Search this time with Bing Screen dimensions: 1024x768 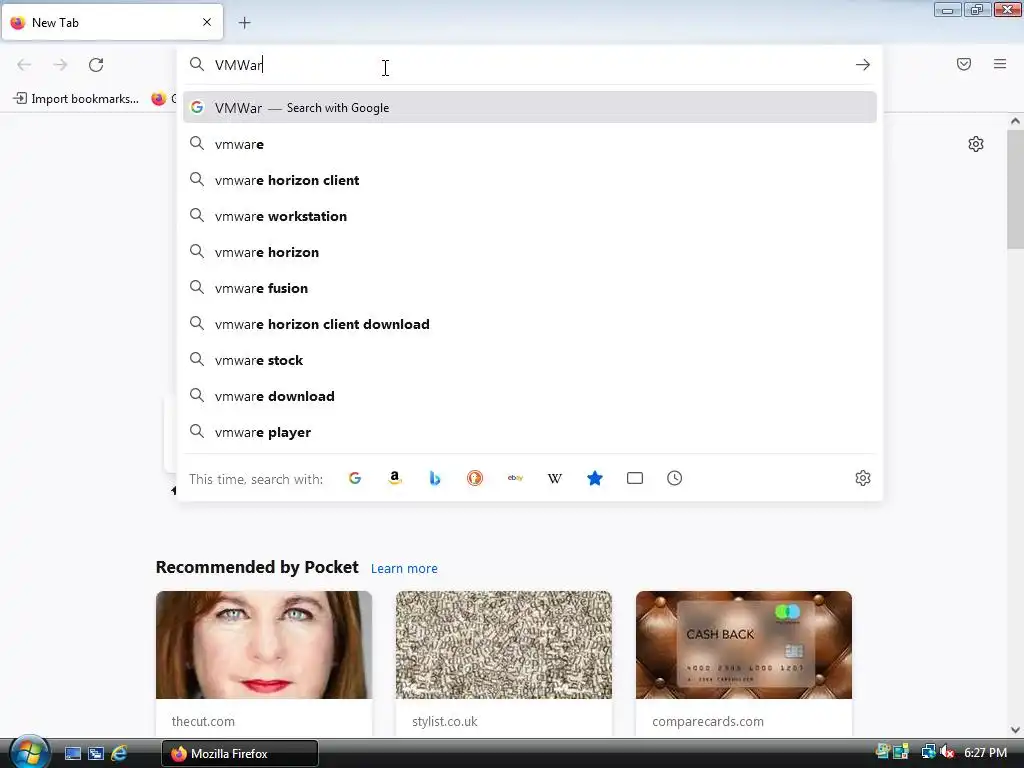pos(435,478)
